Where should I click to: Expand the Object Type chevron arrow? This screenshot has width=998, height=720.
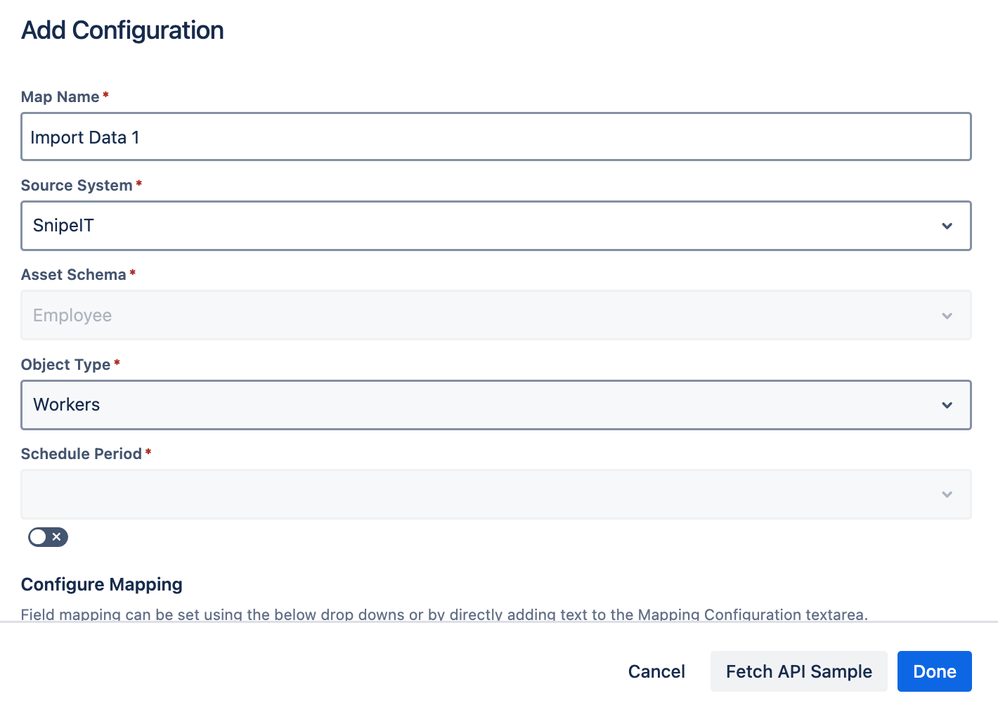pyautogui.click(x=946, y=405)
